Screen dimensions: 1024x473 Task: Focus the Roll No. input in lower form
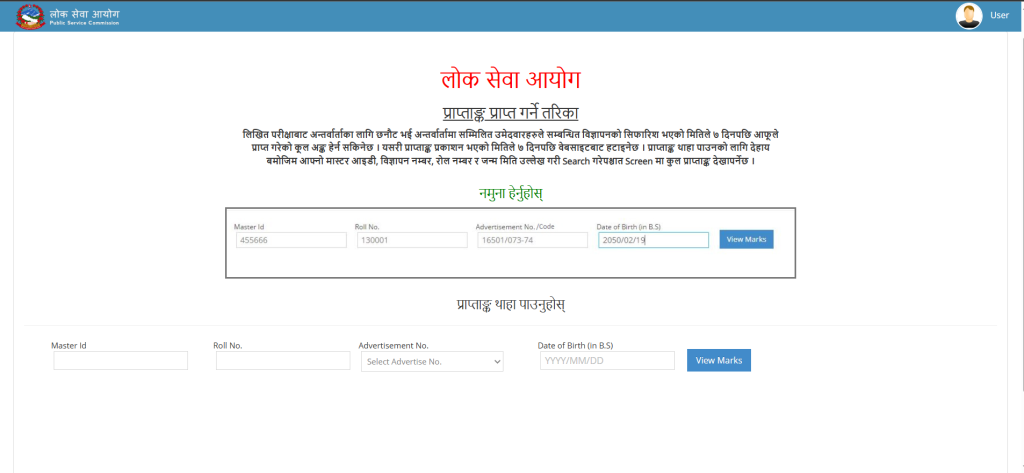(x=283, y=361)
